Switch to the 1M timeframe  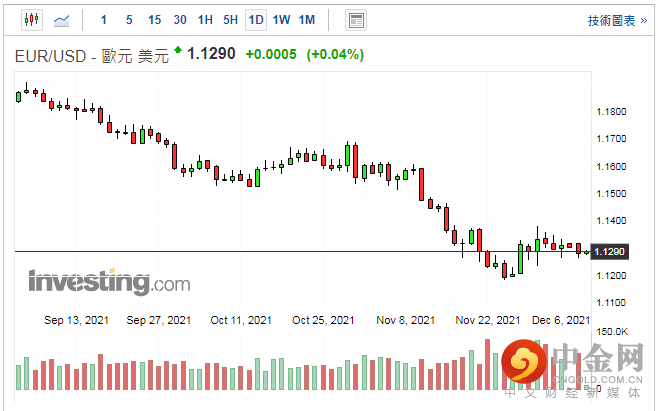click(307, 20)
